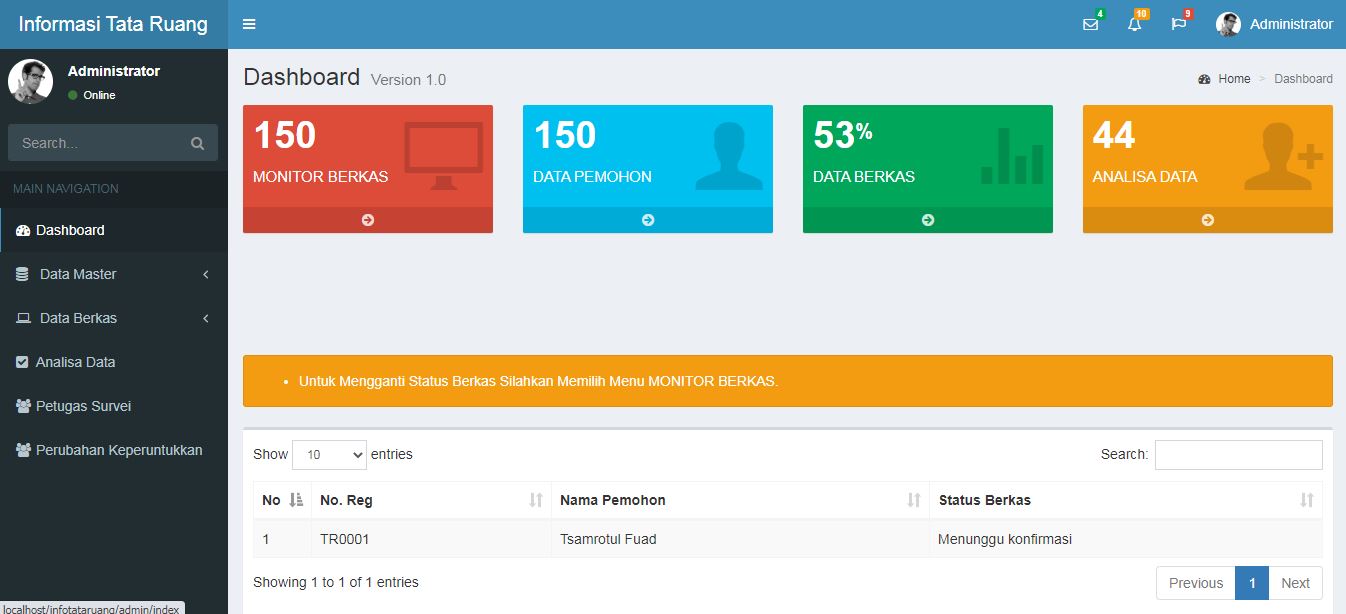Image resolution: width=1346 pixels, height=614 pixels.
Task: Open the messages envelope icon with 4 notifications
Action: [1090, 24]
